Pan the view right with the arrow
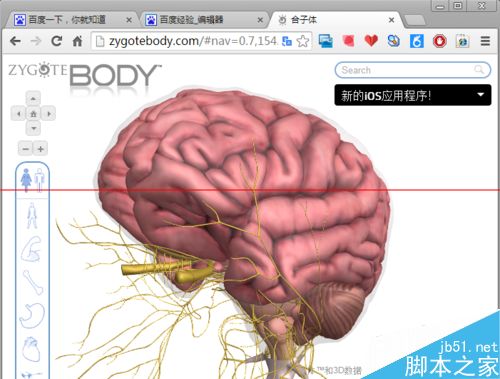Image resolution: width=500 pixels, height=379 pixels. point(49,114)
